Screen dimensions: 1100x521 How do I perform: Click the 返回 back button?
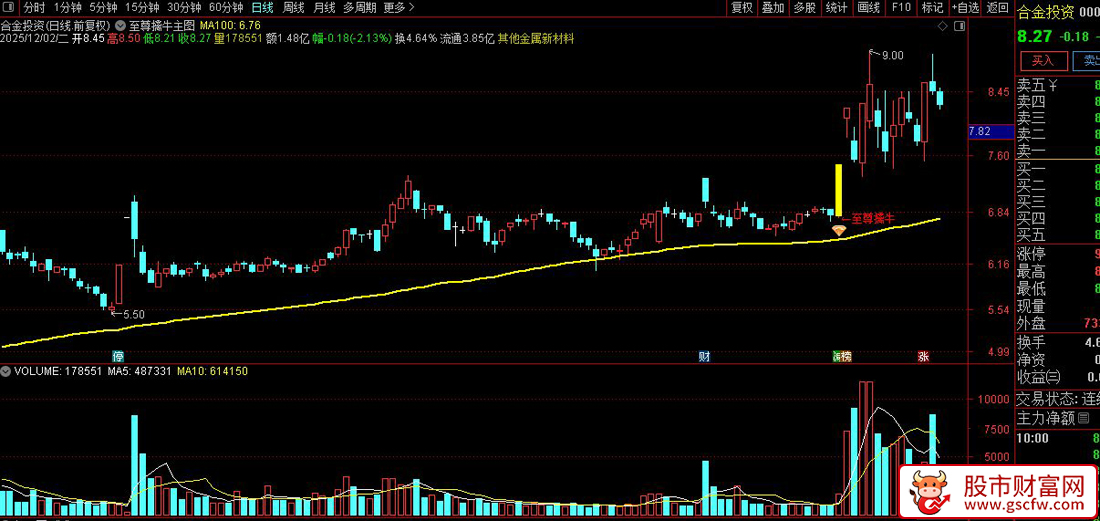coord(998,8)
